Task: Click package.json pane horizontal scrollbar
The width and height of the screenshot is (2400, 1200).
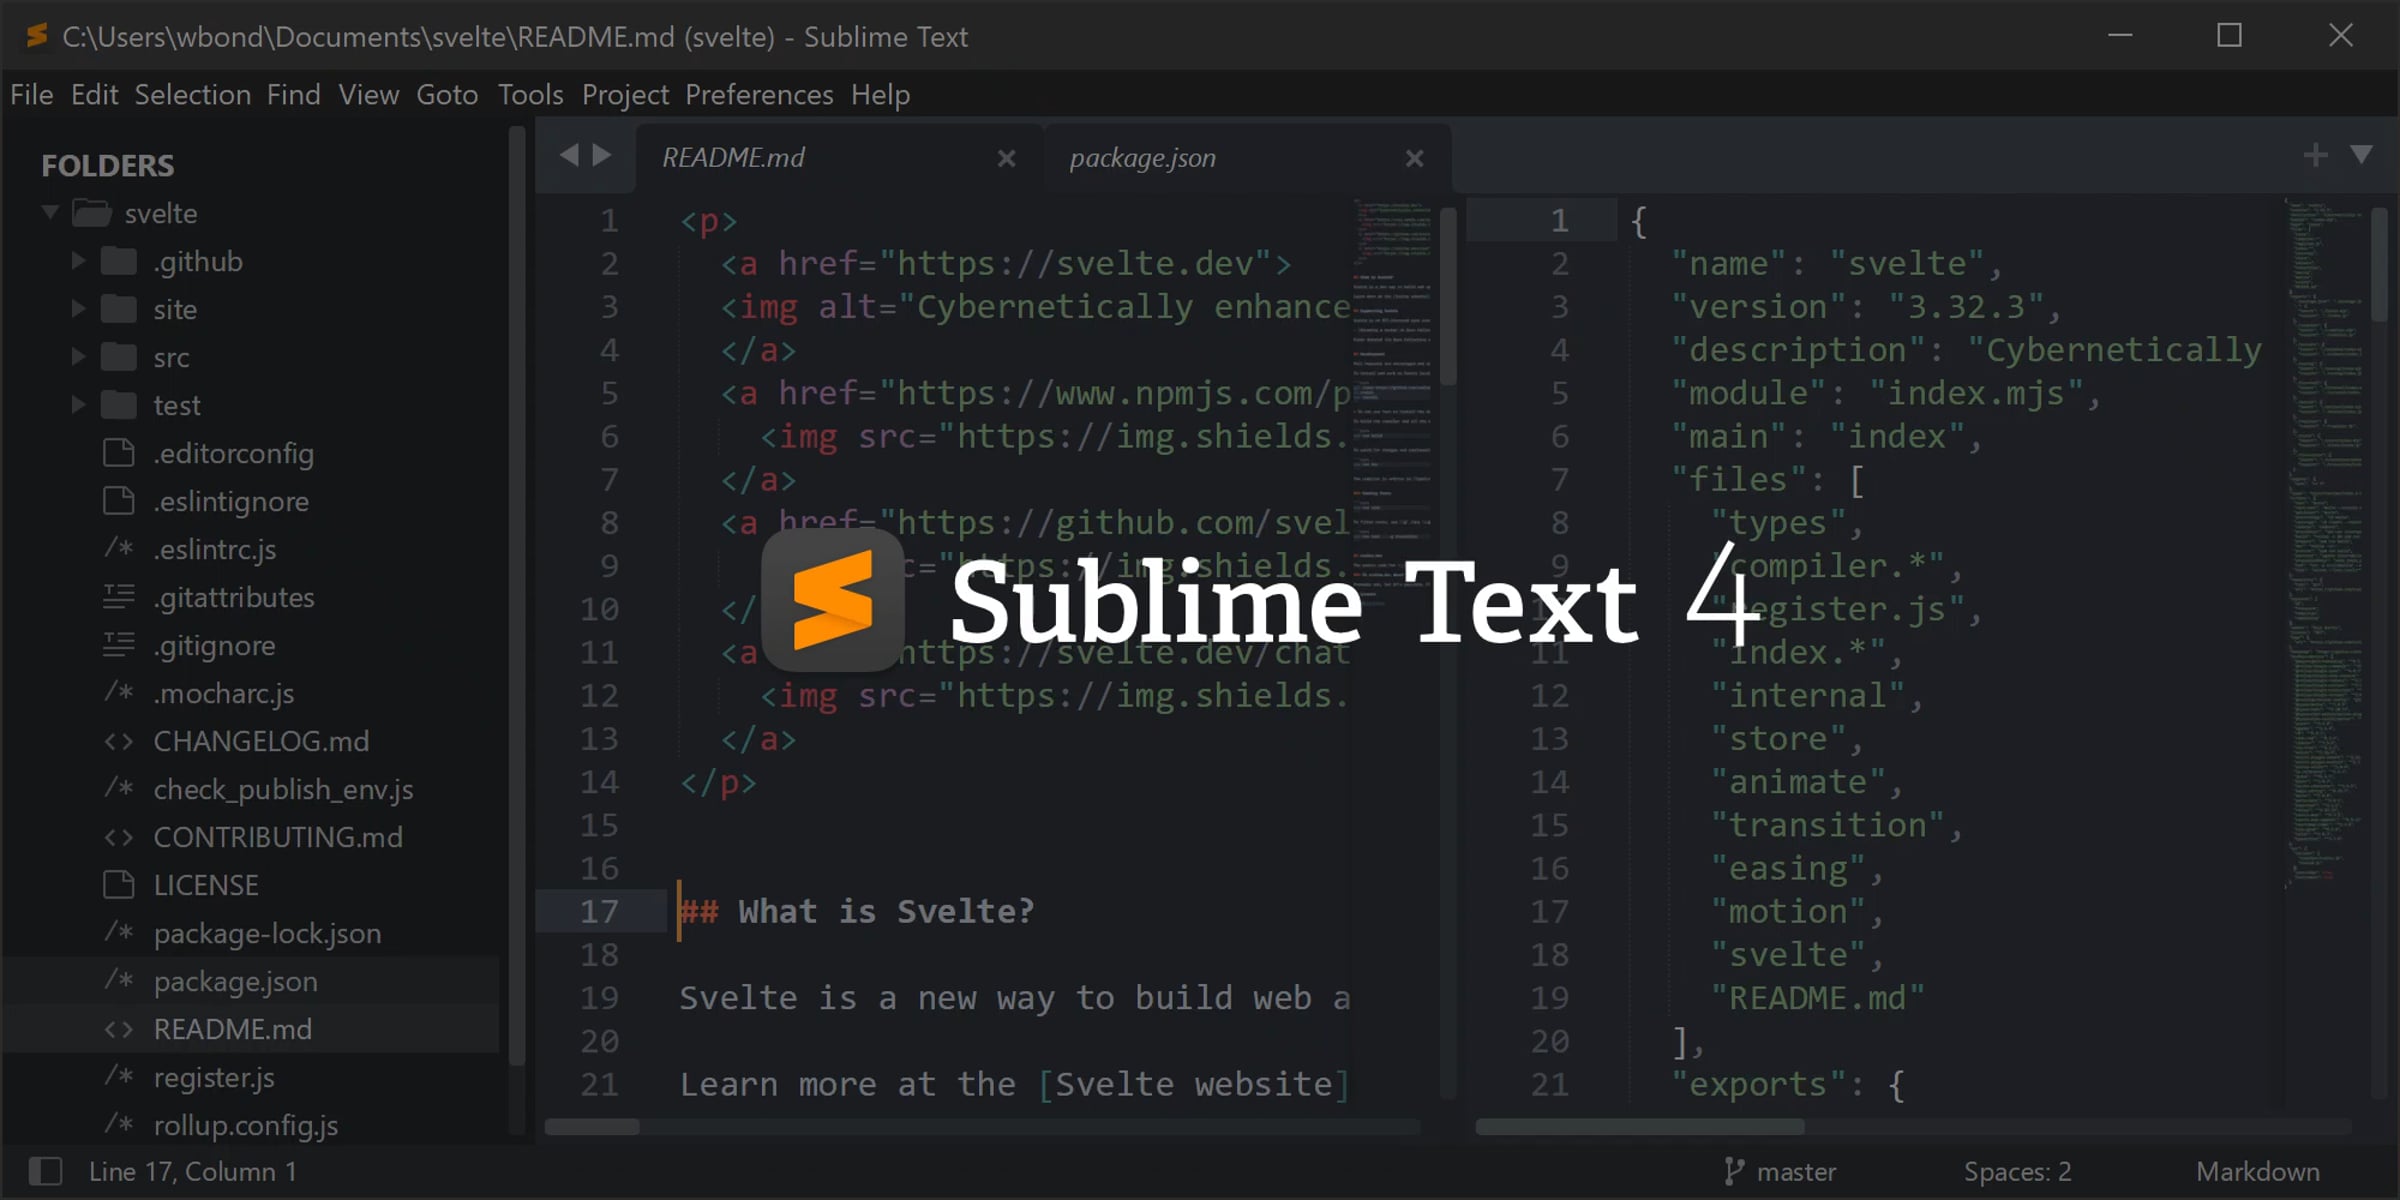Action: [x=1640, y=1127]
